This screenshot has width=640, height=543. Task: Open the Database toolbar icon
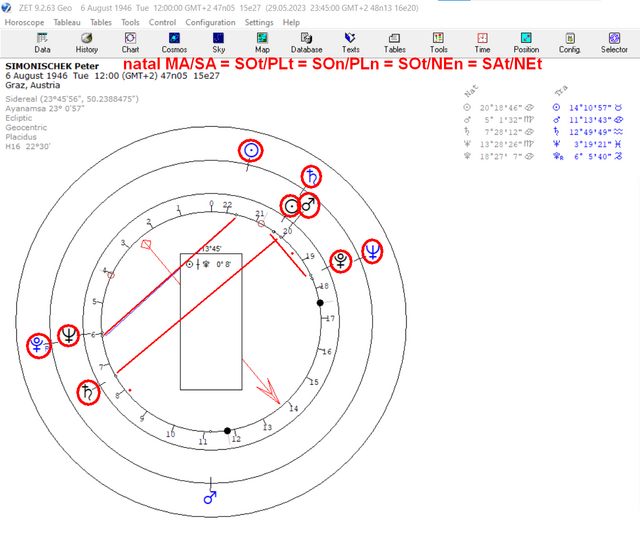point(307,43)
